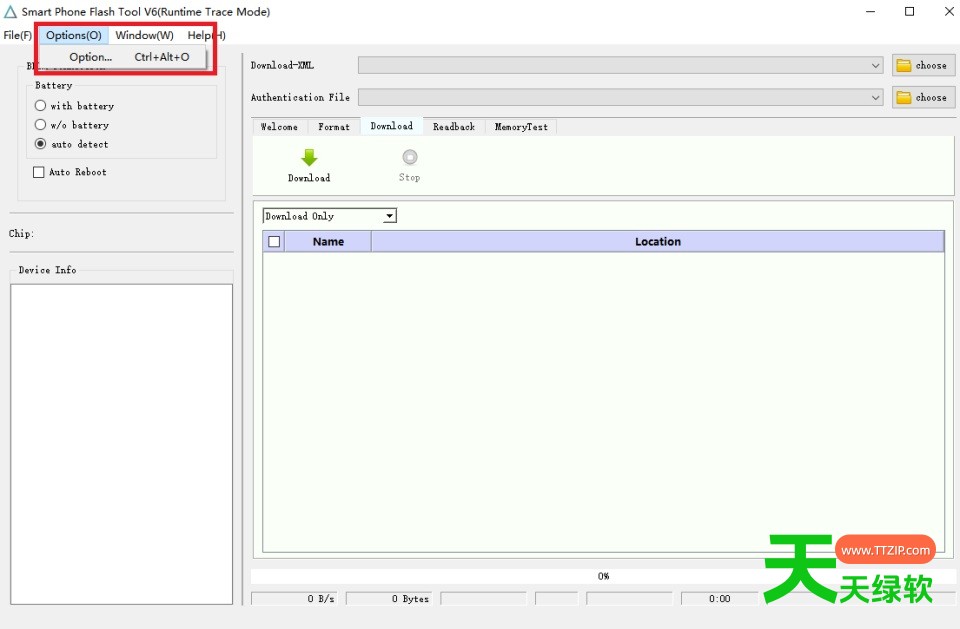This screenshot has width=960, height=629.
Task: Click the gray Stop icon
Action: [410, 157]
